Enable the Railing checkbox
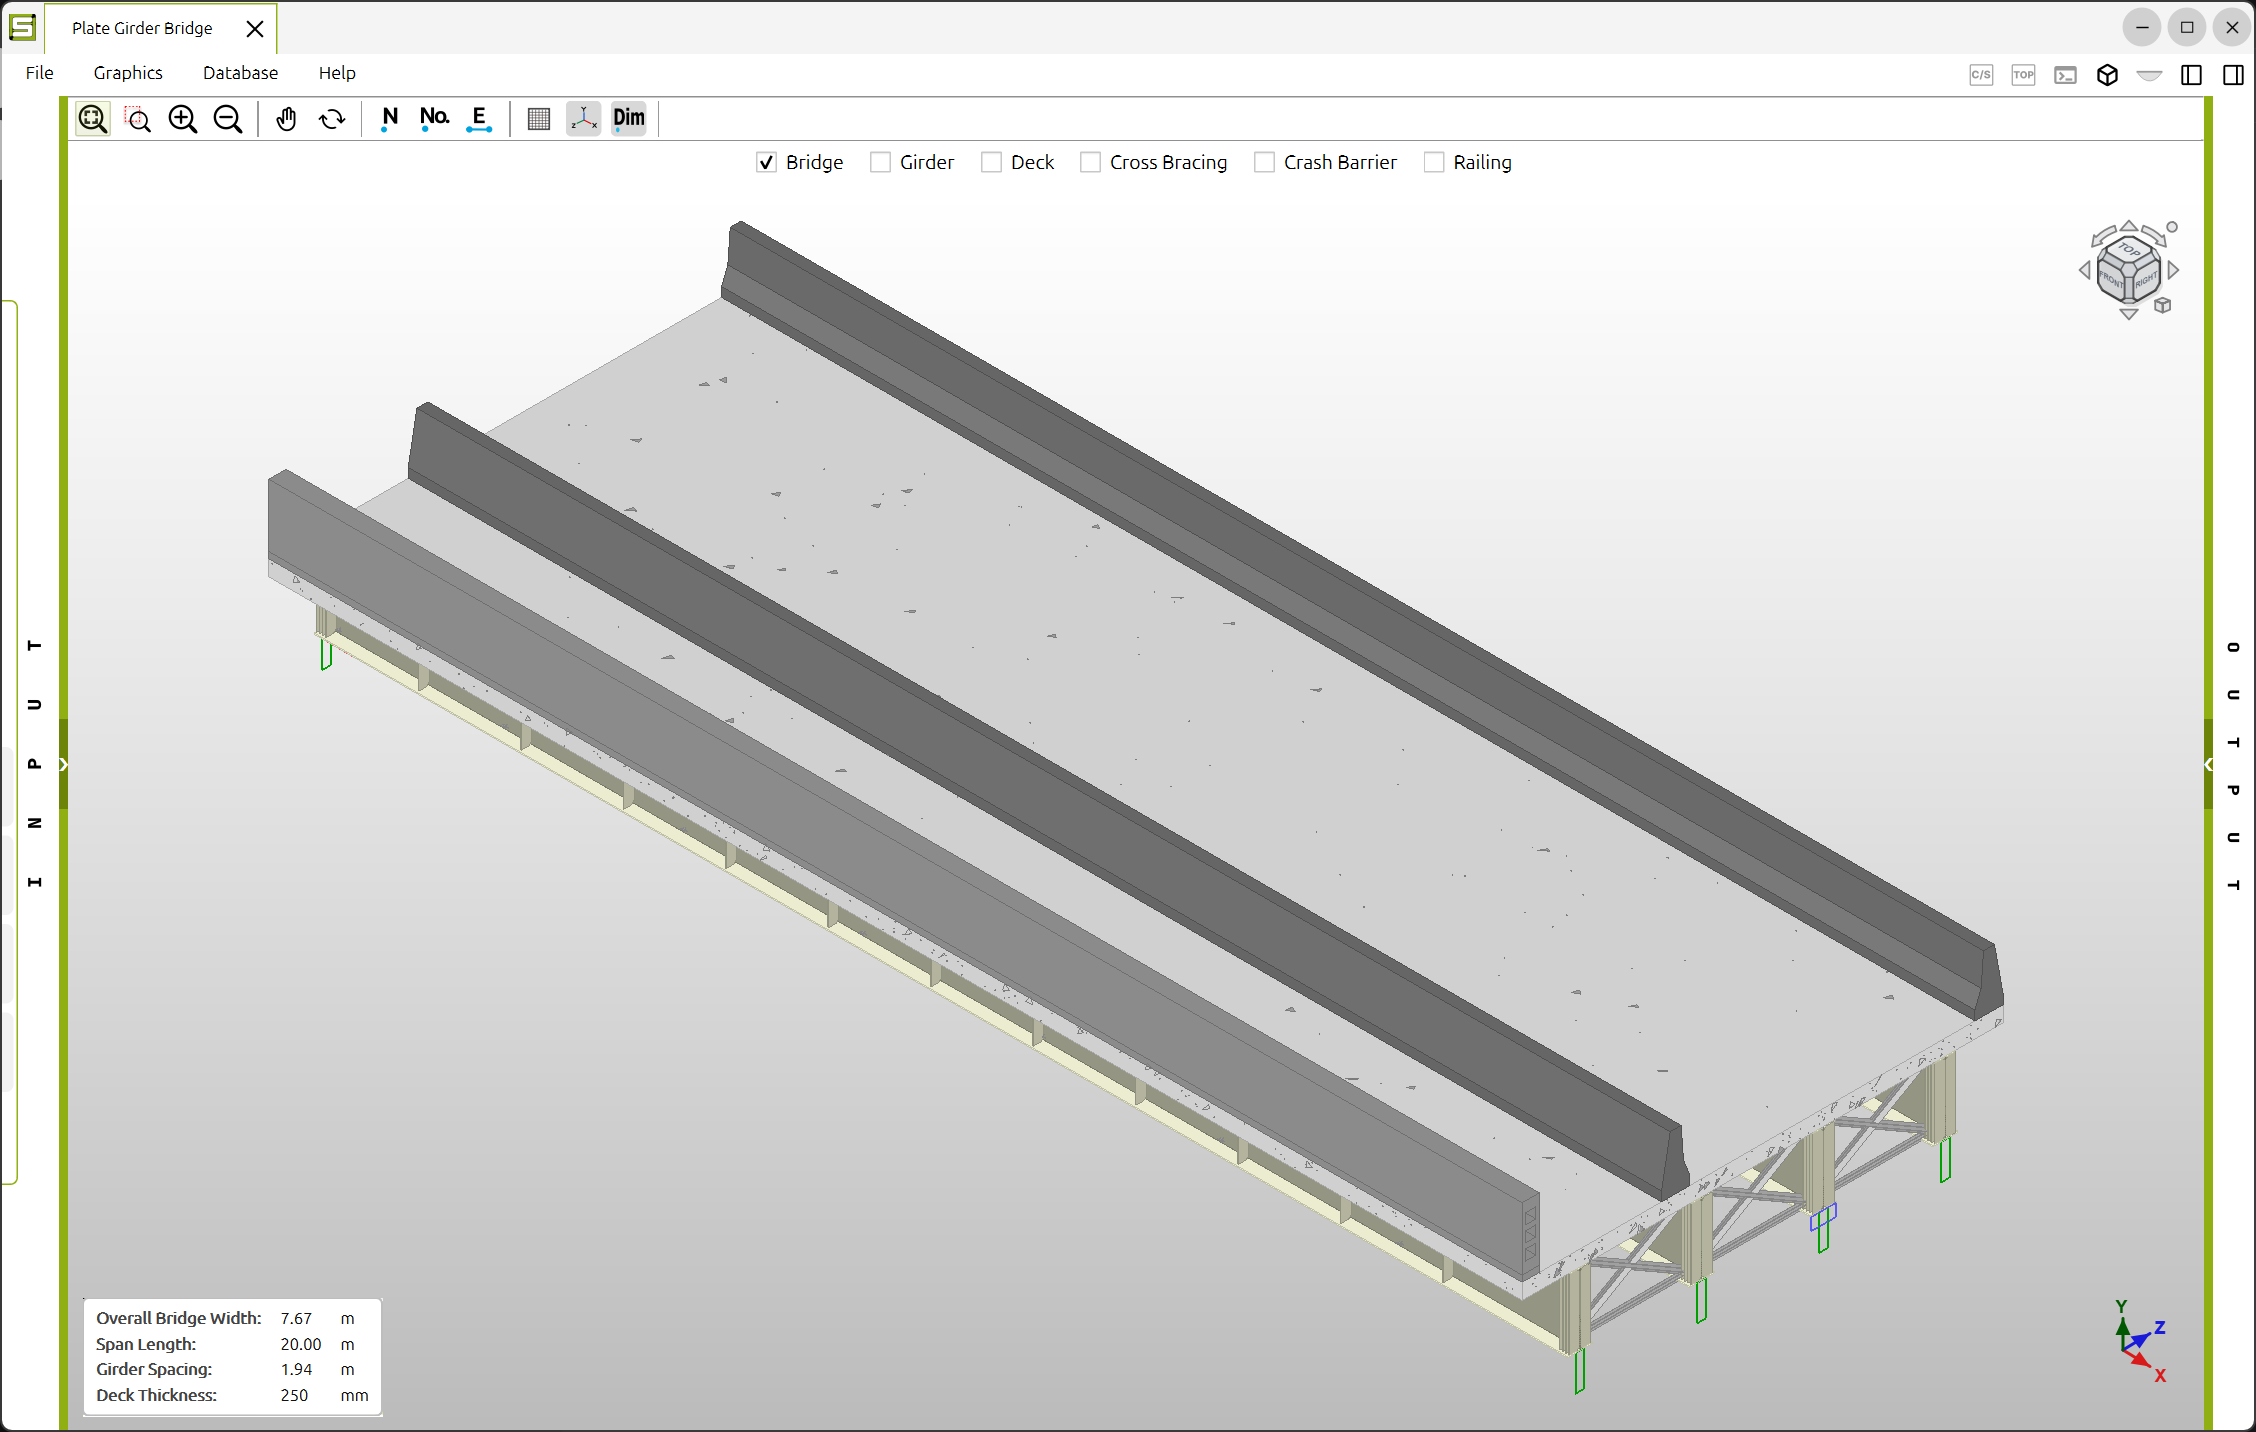 coord(1434,162)
